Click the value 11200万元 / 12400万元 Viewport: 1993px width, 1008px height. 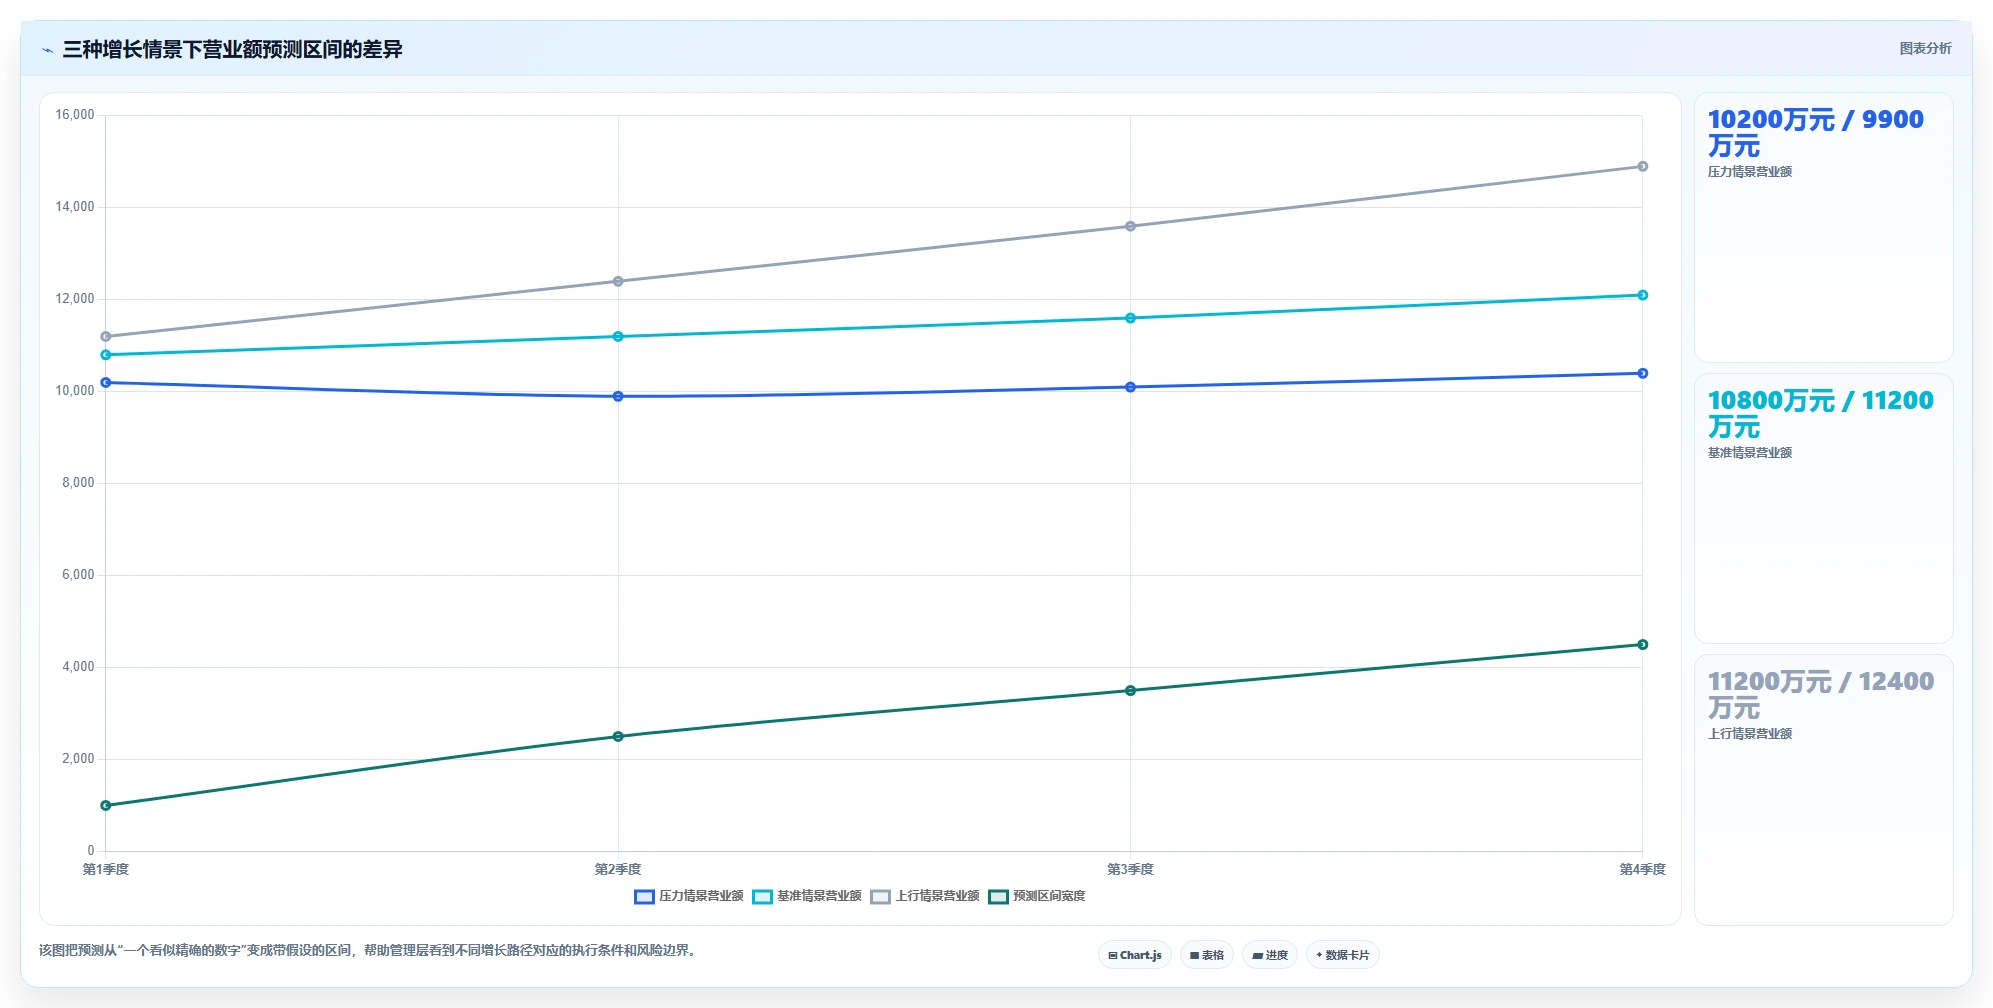1820,695
